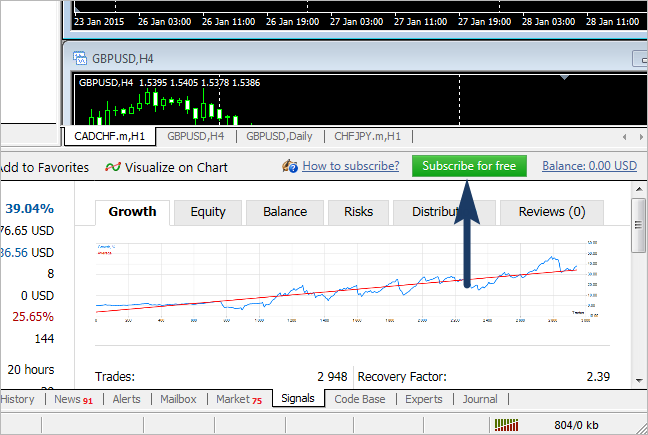Click 27 Jan 11:00 time axis label

[420, 22]
